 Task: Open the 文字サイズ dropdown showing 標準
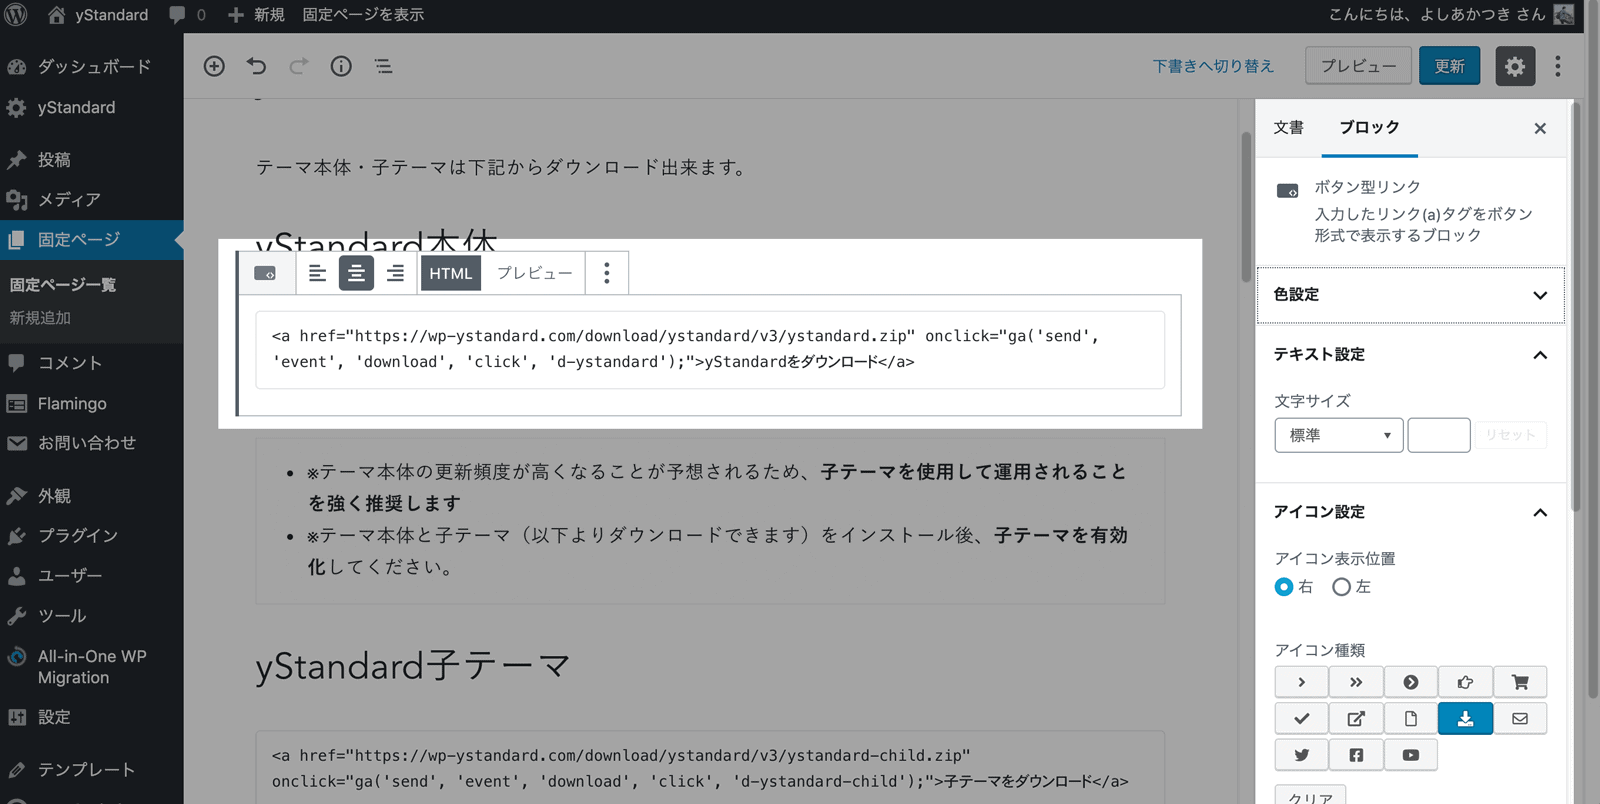[1338, 435]
